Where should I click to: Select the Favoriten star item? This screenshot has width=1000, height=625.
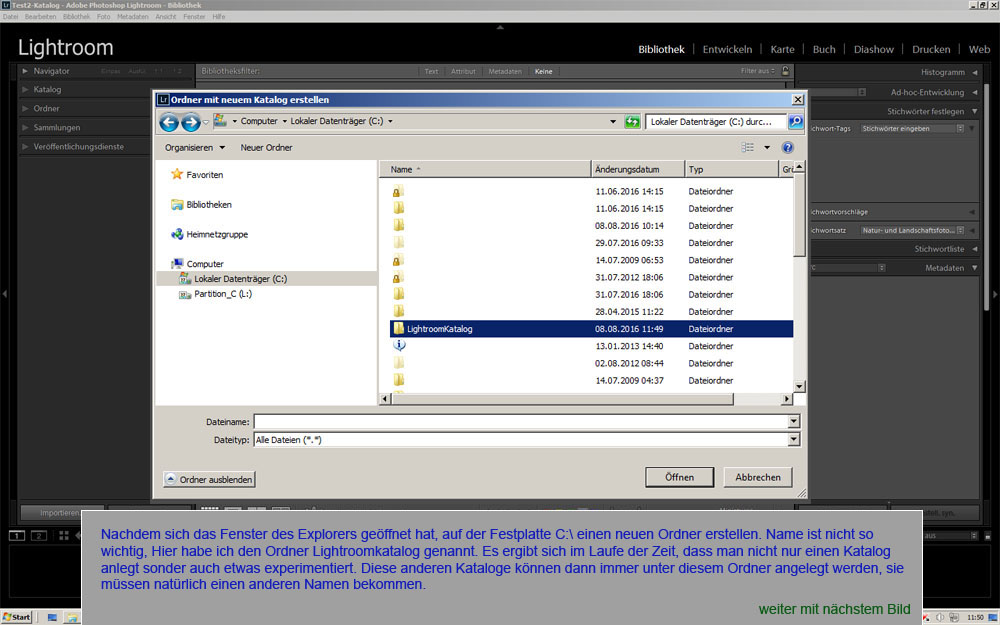coord(203,175)
